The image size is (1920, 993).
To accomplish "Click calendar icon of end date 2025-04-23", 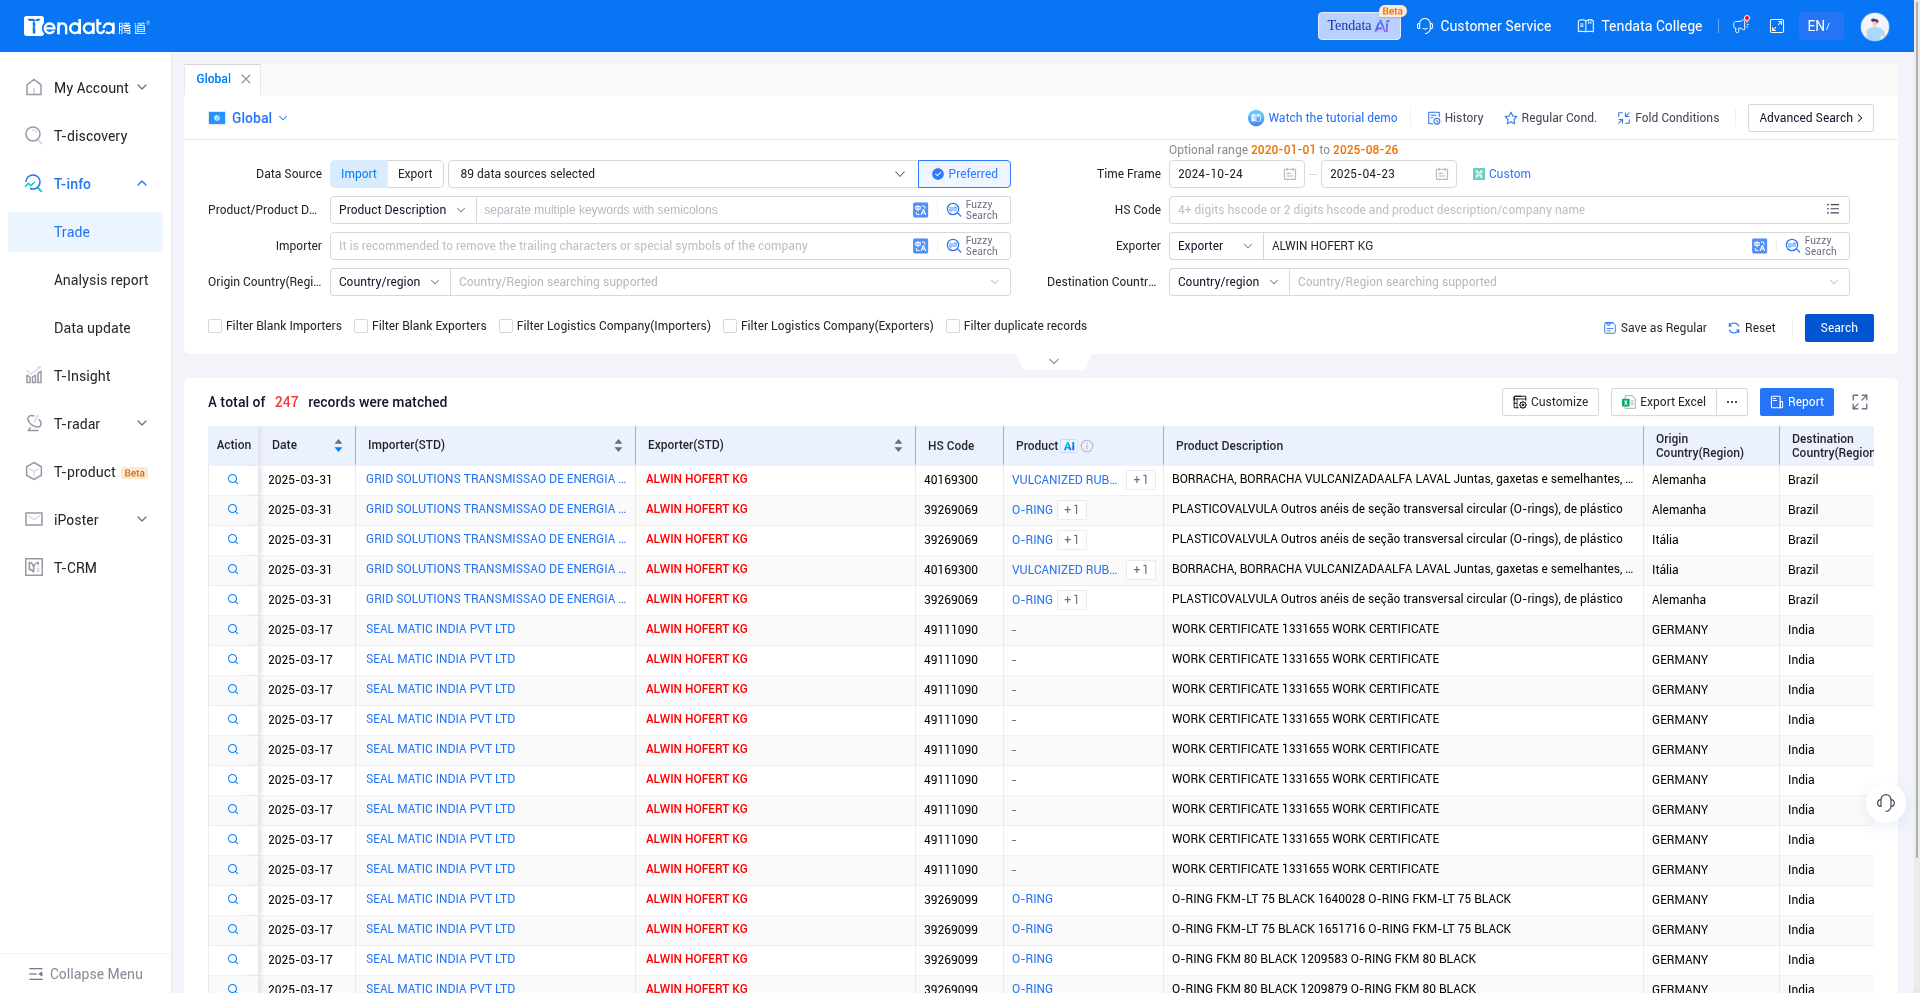I will click(1442, 174).
